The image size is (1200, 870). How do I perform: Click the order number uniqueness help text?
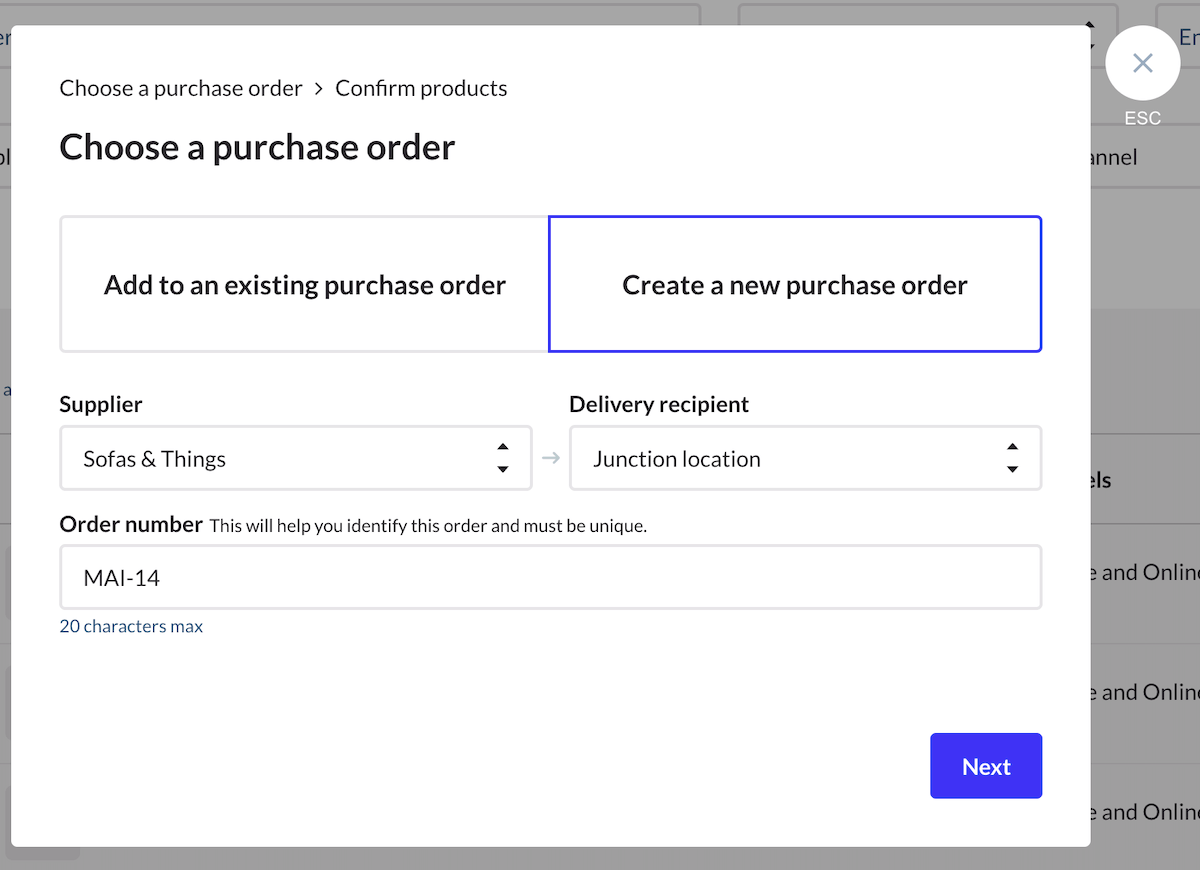pos(428,526)
